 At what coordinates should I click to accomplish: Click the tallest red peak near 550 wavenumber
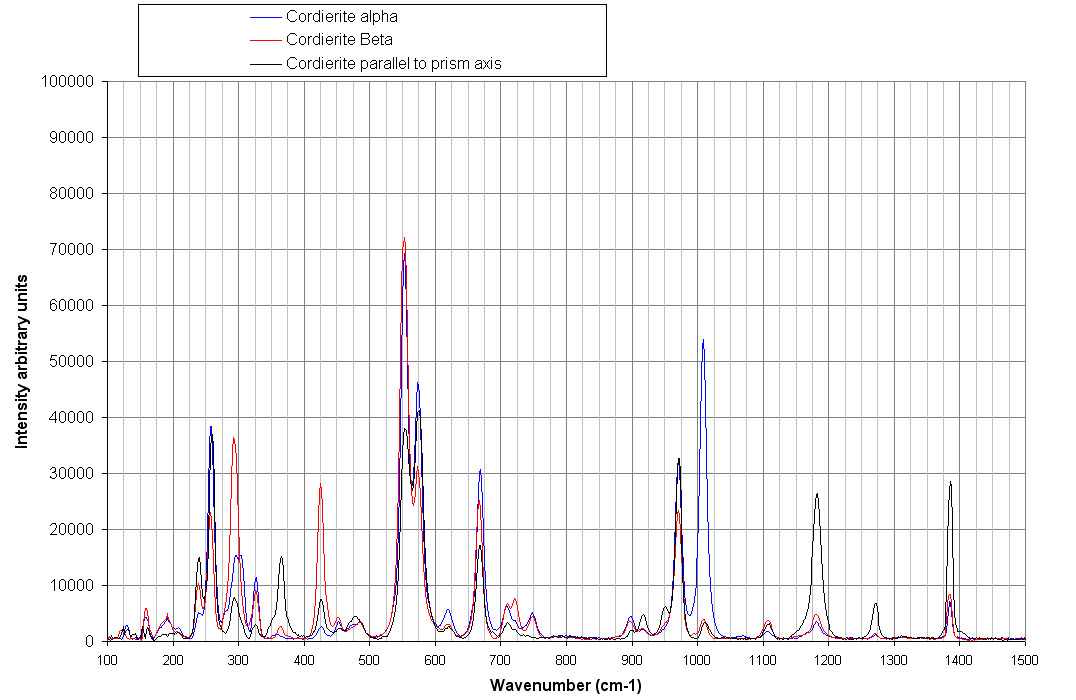(x=404, y=239)
